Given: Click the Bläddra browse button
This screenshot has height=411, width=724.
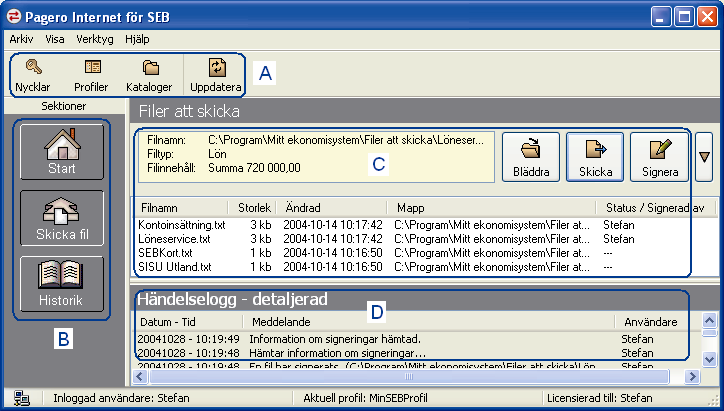Looking at the screenshot, I should coord(531,157).
